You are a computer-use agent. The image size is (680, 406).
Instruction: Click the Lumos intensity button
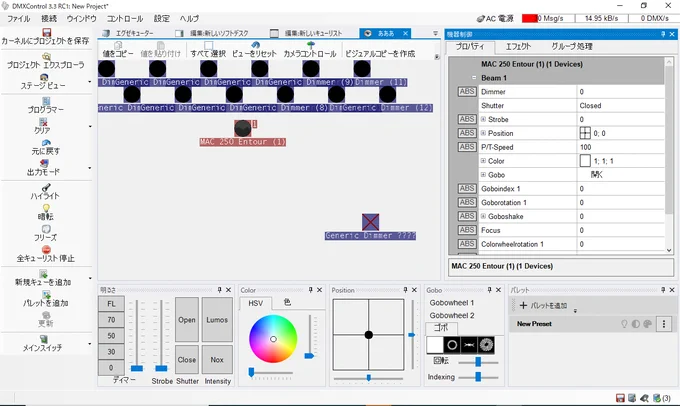[x=217, y=320]
